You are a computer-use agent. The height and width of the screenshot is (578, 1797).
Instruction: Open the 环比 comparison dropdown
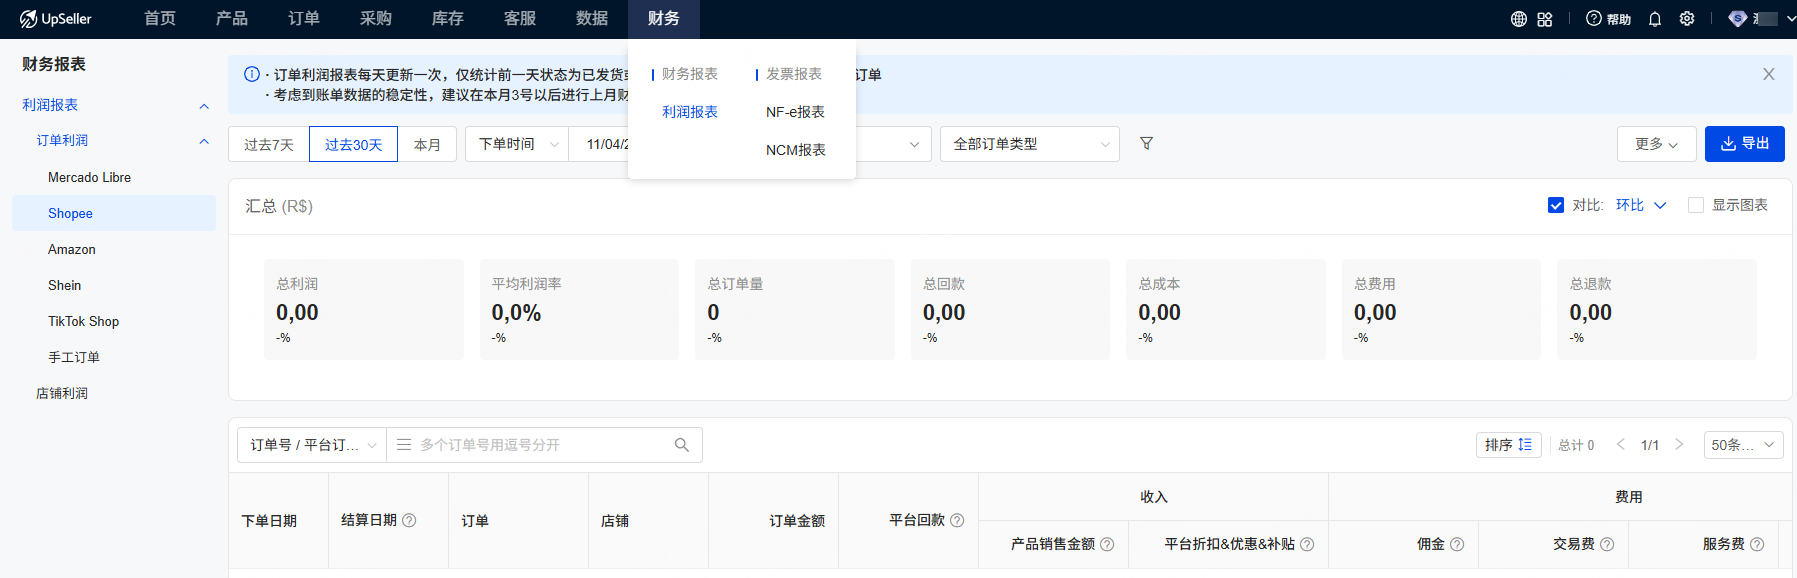(1641, 205)
